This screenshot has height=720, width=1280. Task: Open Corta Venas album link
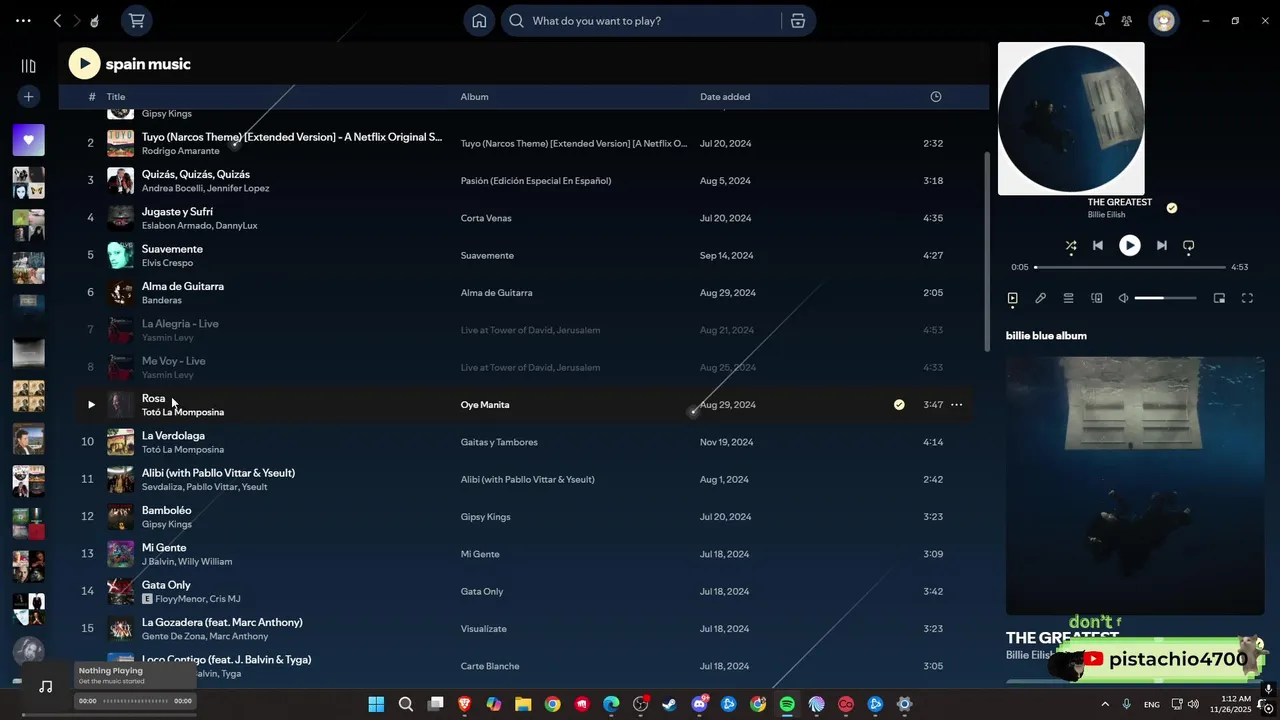click(486, 218)
